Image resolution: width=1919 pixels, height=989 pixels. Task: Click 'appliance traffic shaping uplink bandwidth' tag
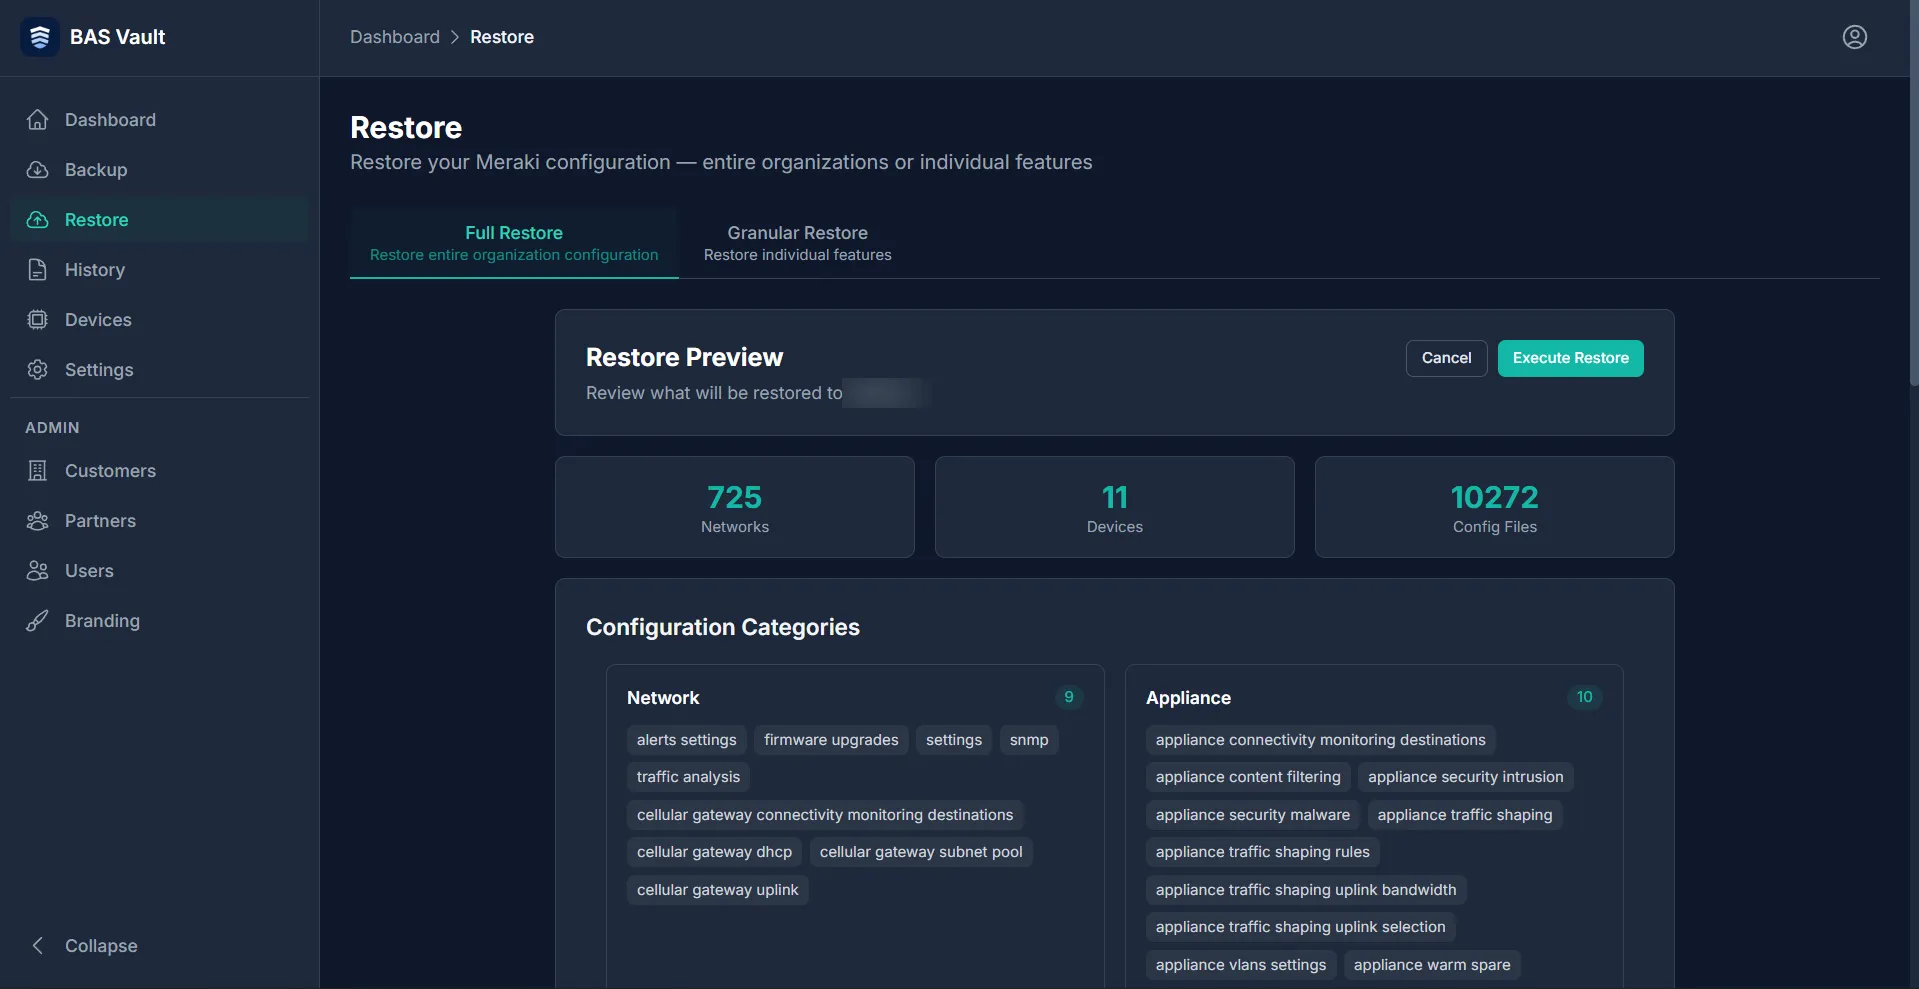(1306, 890)
